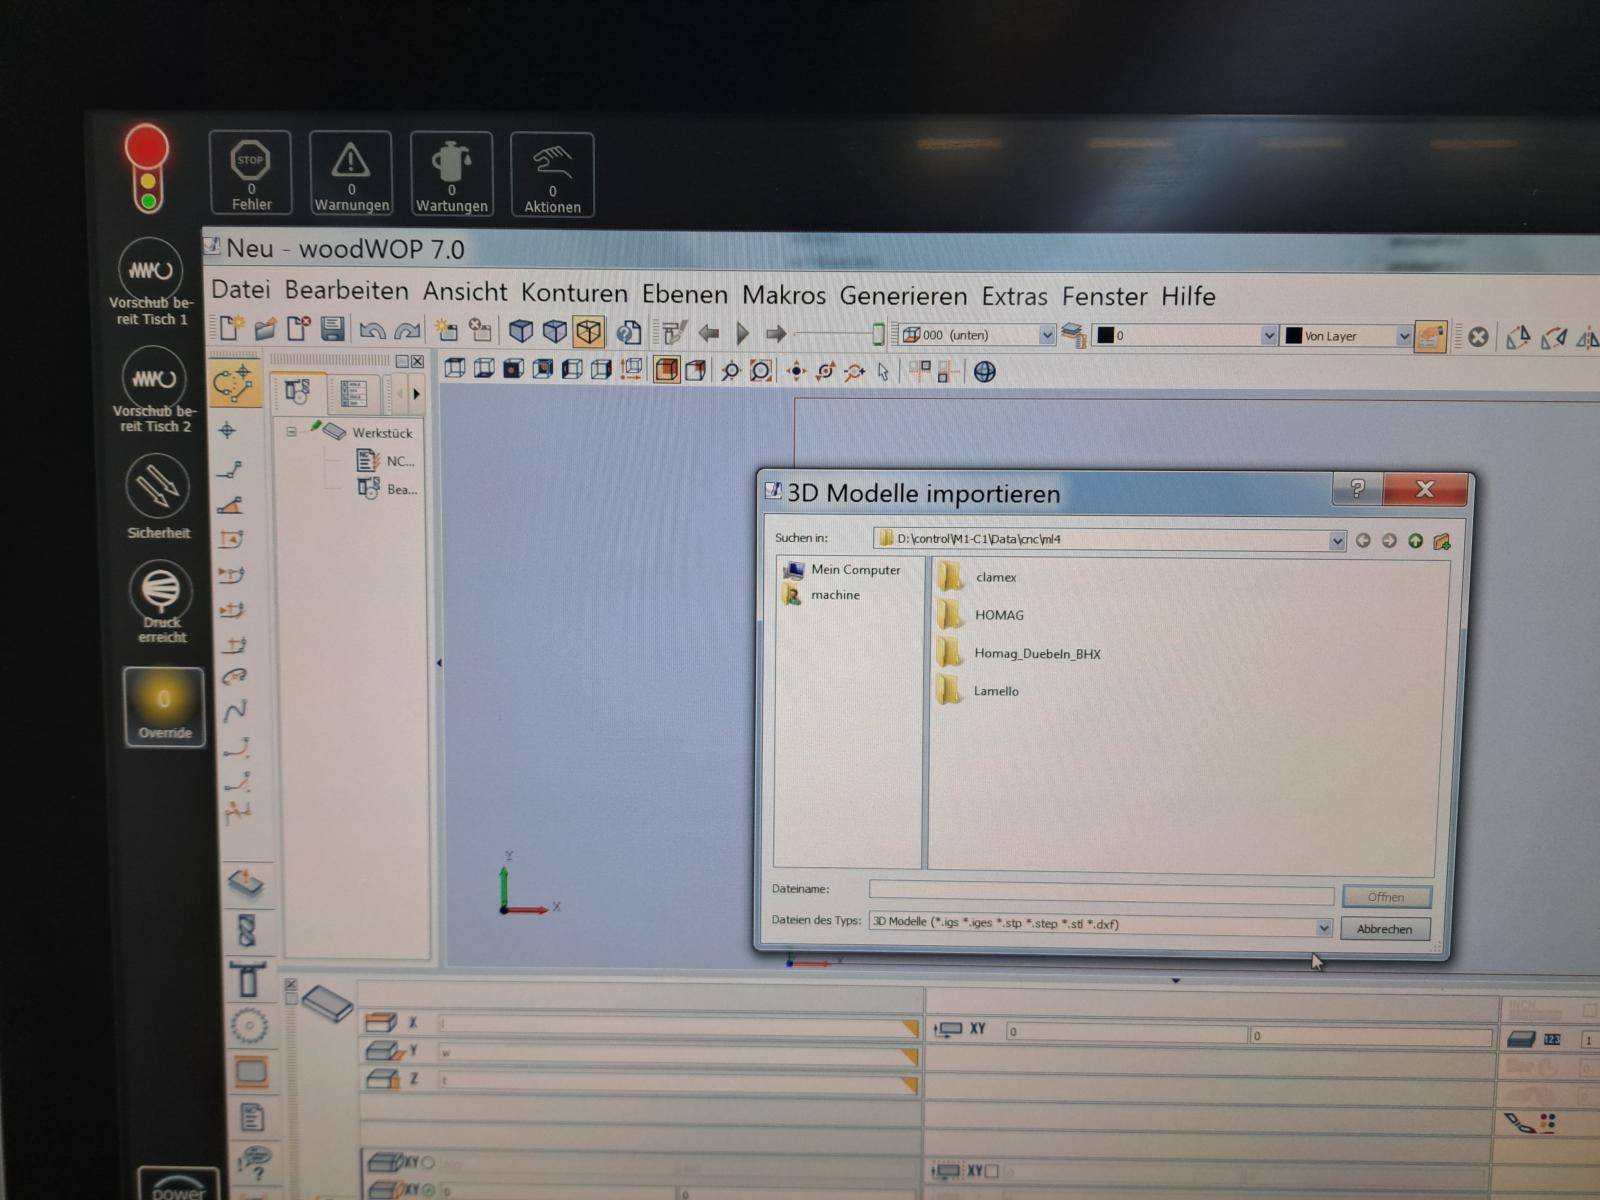This screenshot has height=1200, width=1600.
Task: Click the Abbrechen button
Action: click(x=1384, y=929)
